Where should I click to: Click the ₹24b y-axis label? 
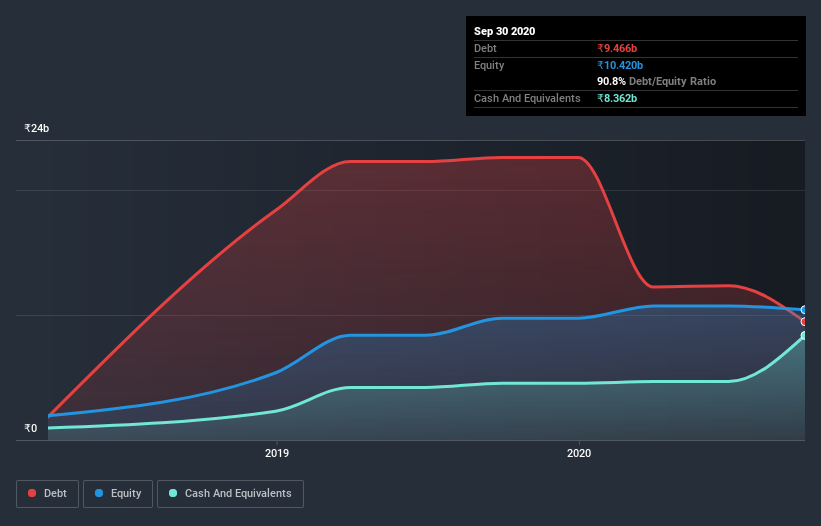tap(37, 128)
